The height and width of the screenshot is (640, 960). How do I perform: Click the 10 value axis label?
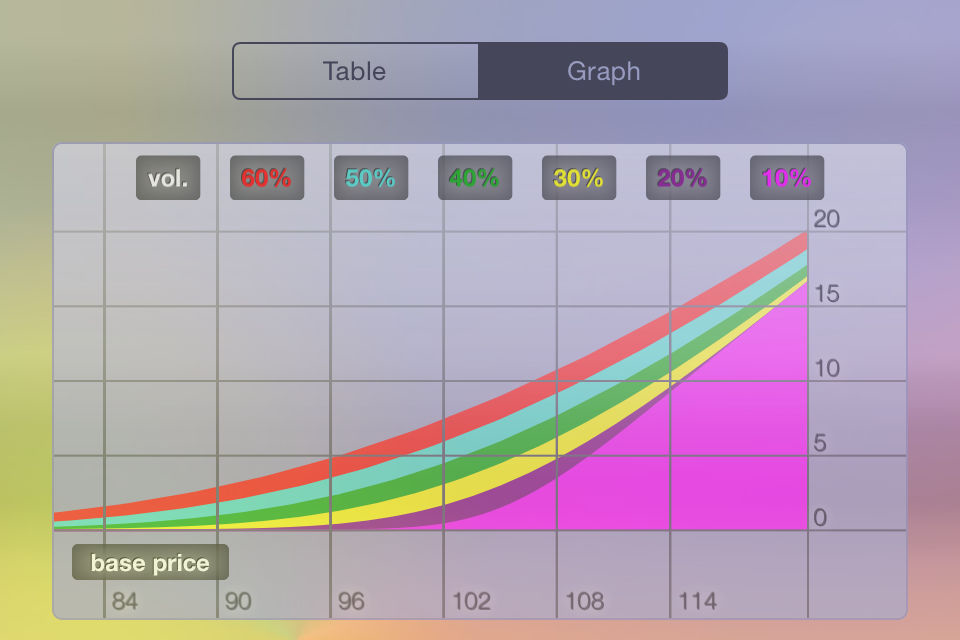(827, 369)
